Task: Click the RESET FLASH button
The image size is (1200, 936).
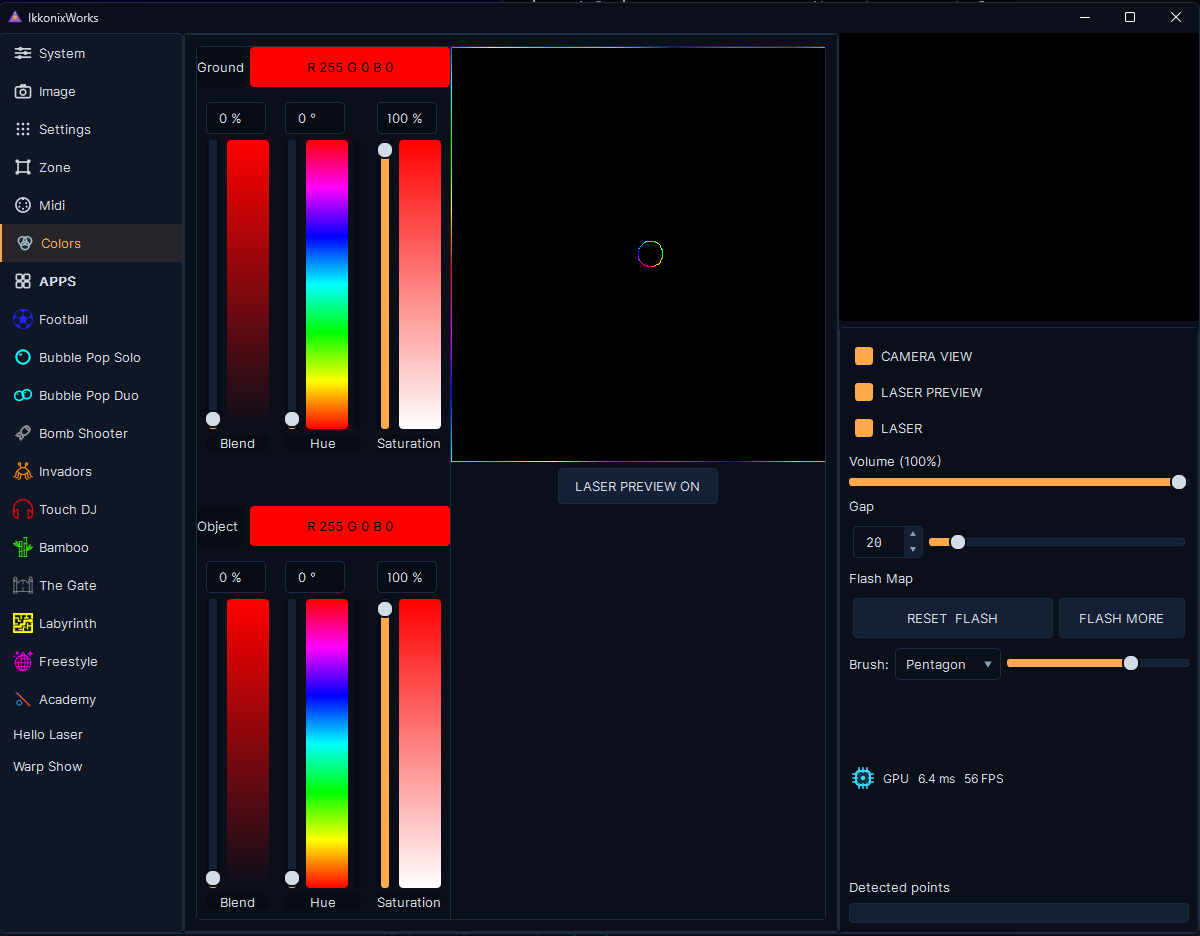Action: tap(953, 618)
